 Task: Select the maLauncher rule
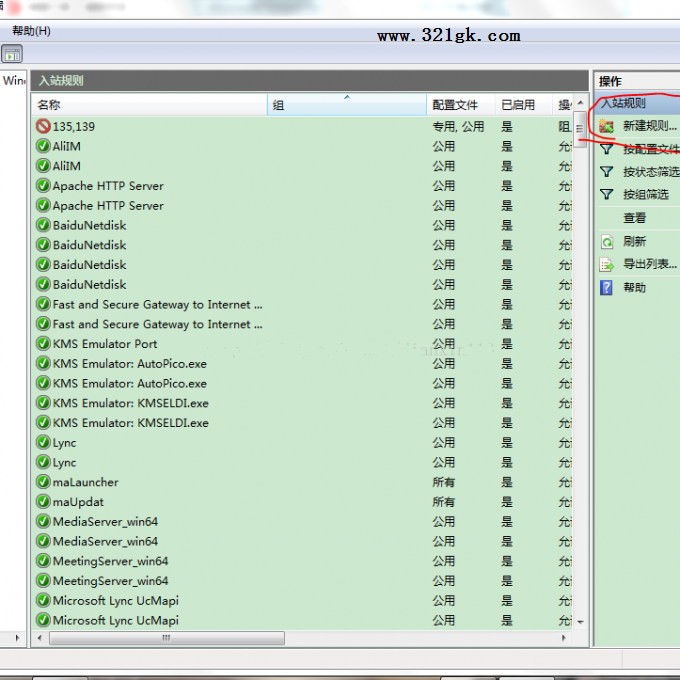click(302, 482)
